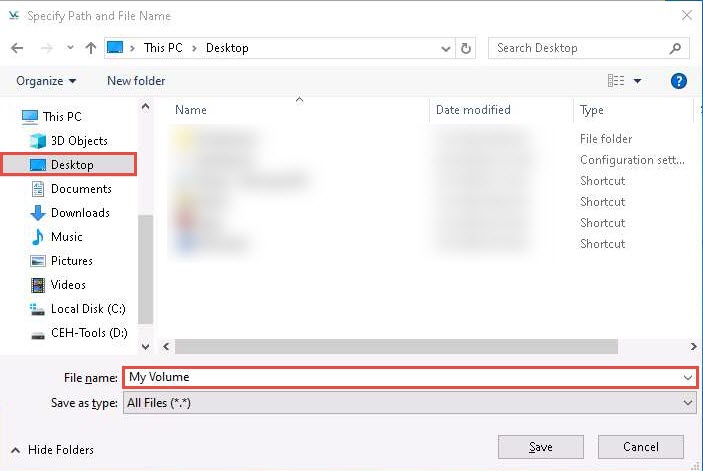Viewport: 703px width, 471px height.
Task: Click the Up one level arrow
Action: (x=91, y=48)
